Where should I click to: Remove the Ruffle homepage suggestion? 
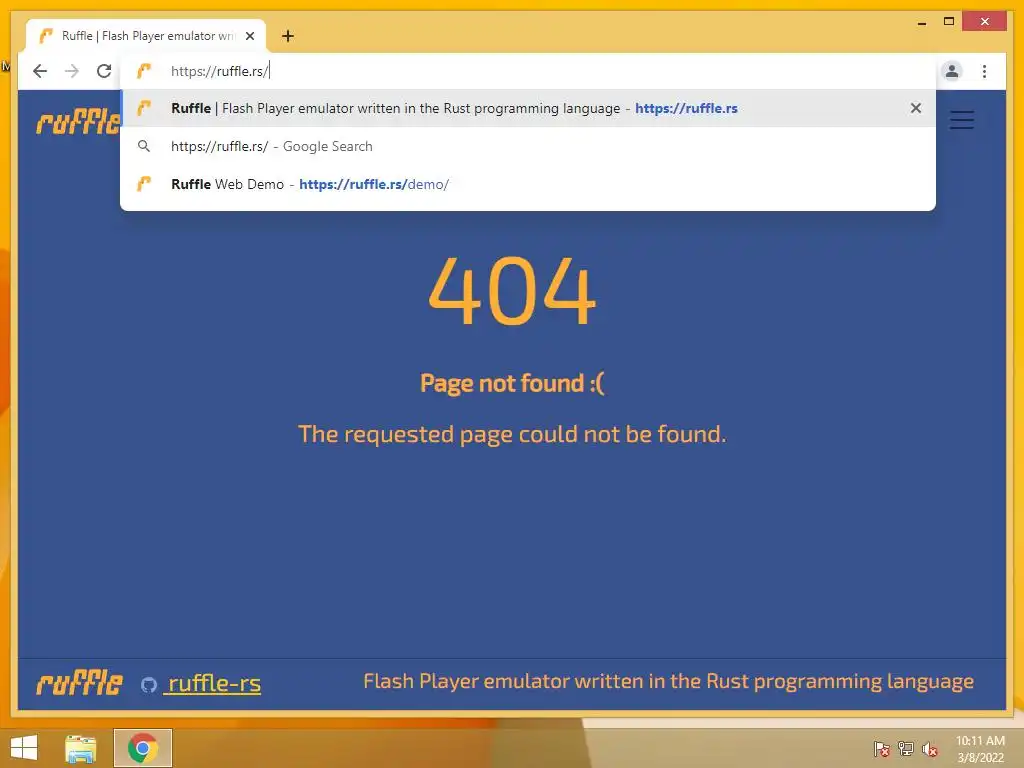pyautogui.click(x=916, y=108)
